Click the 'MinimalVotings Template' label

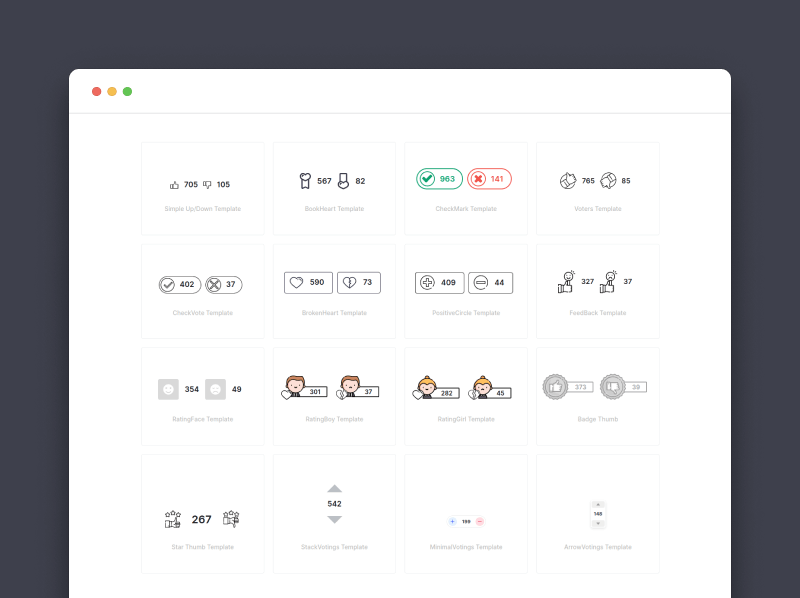[466, 547]
